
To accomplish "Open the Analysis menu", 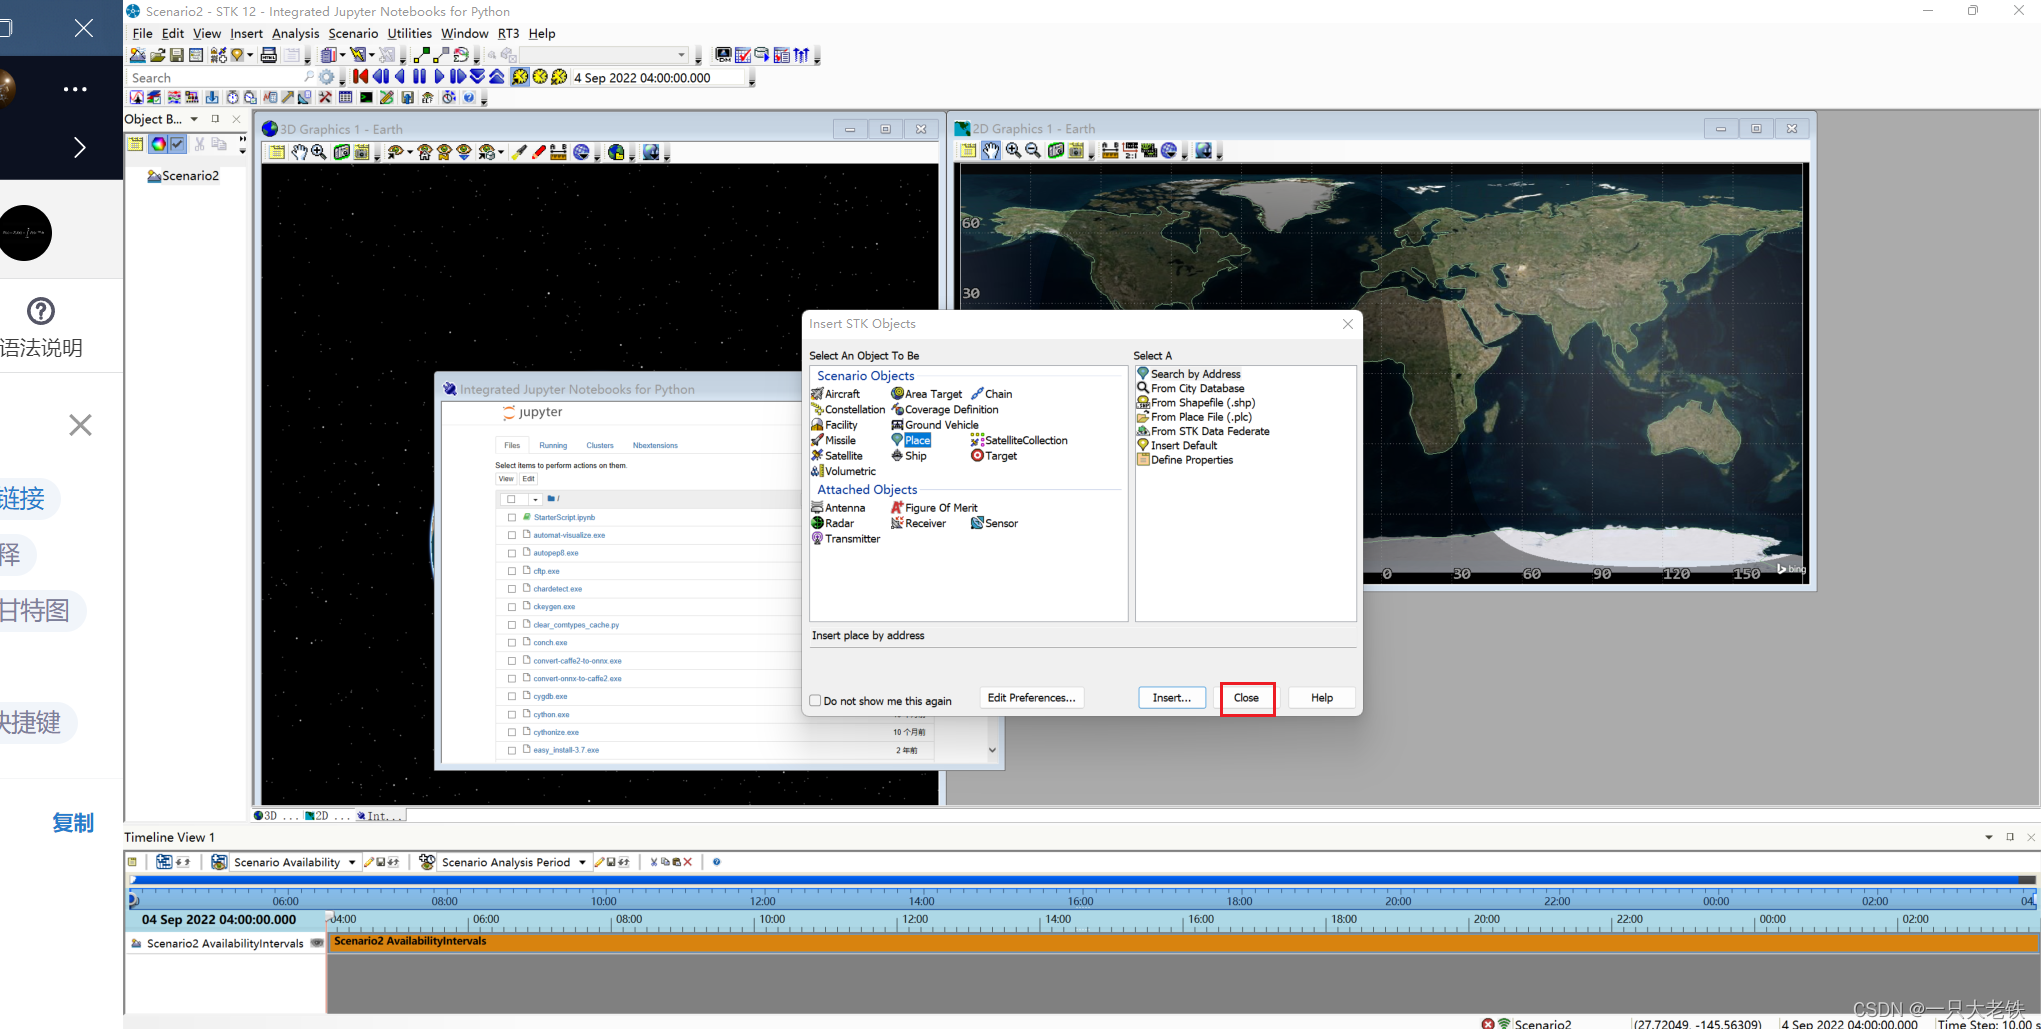I will pyautogui.click(x=295, y=33).
